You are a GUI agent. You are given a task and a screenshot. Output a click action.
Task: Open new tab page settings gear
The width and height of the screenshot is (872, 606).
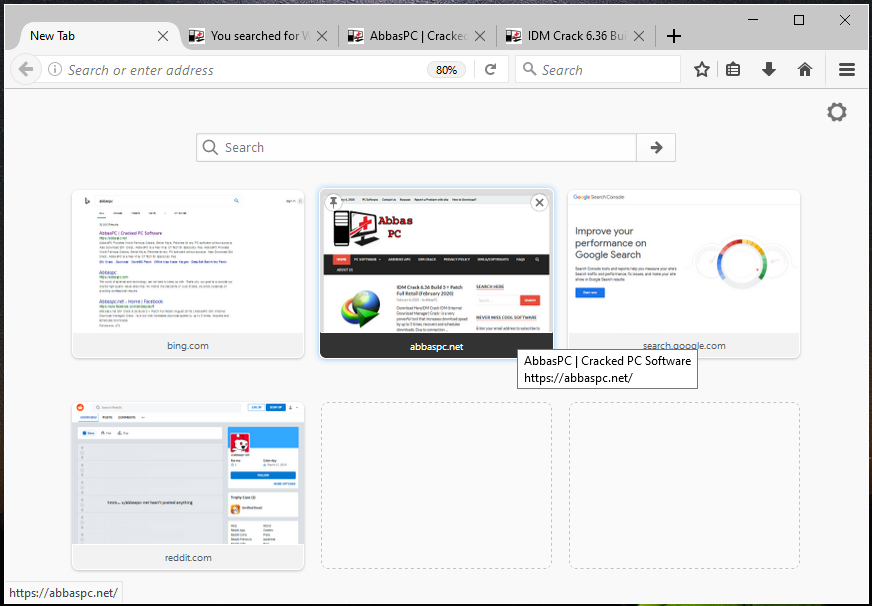pyautogui.click(x=836, y=112)
